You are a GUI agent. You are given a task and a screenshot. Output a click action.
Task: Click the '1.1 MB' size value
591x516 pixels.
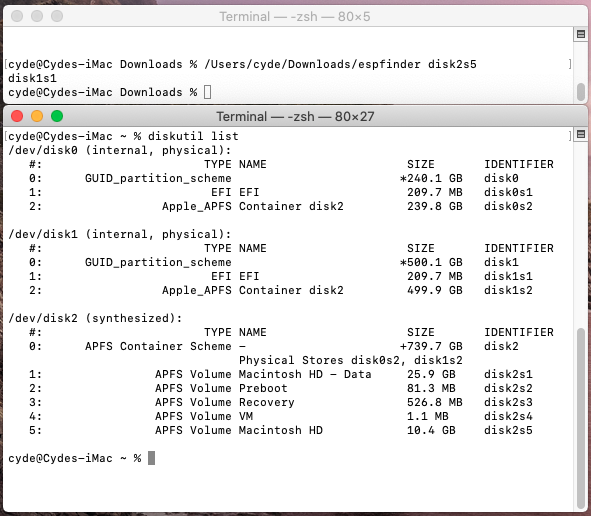[x=428, y=416]
